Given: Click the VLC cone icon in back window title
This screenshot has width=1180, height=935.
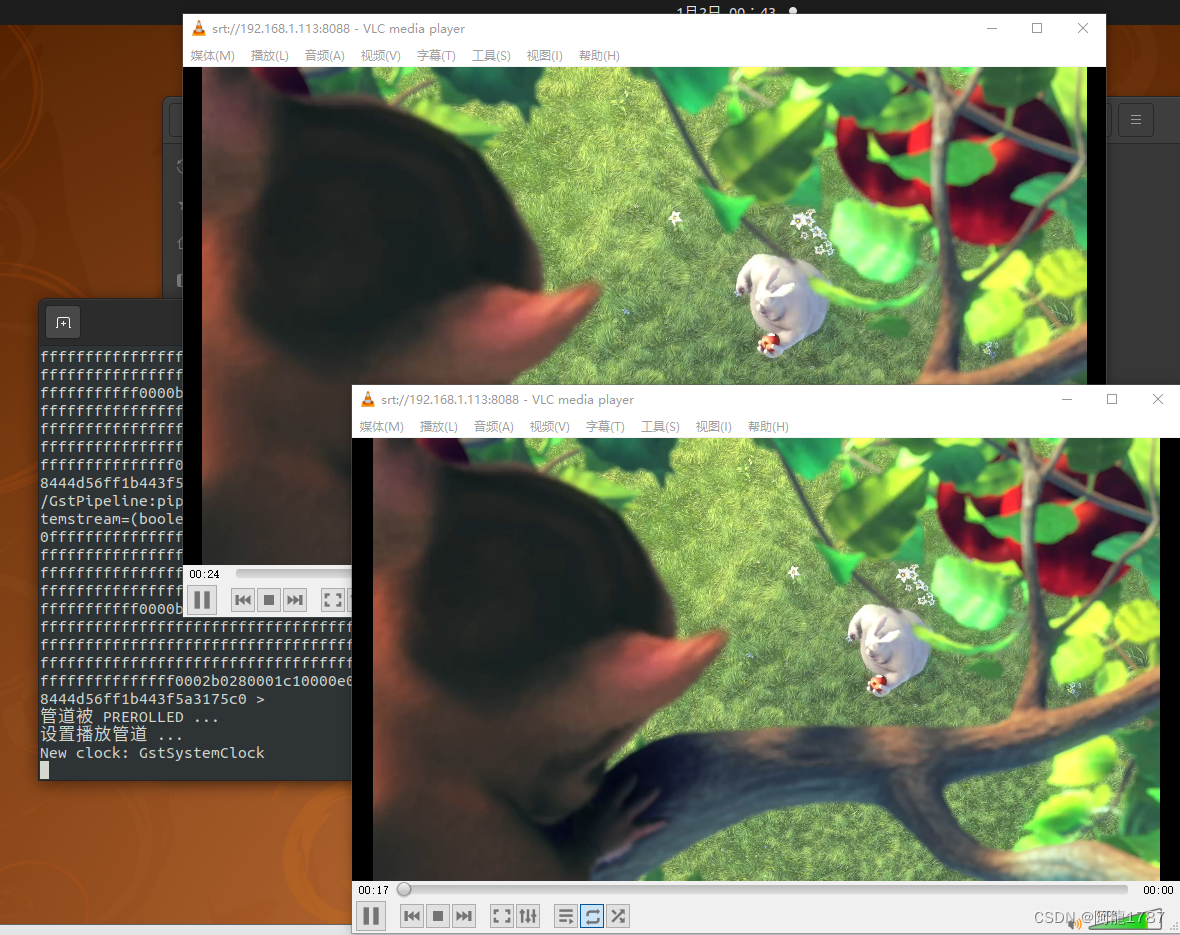Looking at the screenshot, I should pos(199,28).
